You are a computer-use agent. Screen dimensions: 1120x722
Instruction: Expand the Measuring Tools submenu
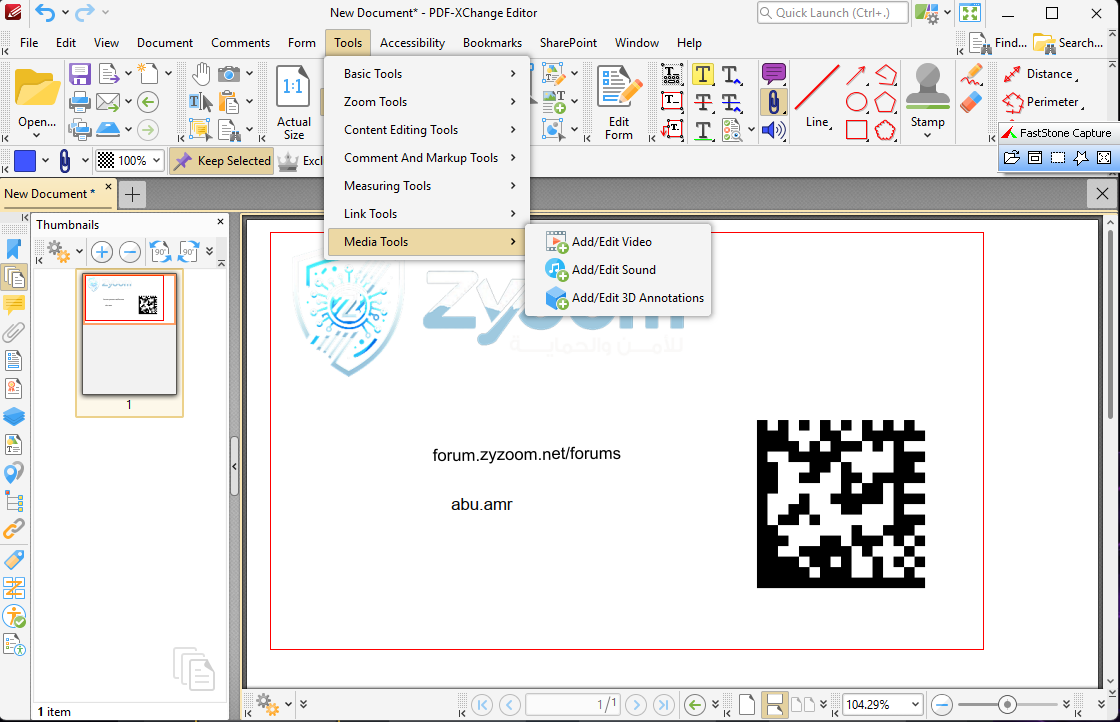click(428, 186)
